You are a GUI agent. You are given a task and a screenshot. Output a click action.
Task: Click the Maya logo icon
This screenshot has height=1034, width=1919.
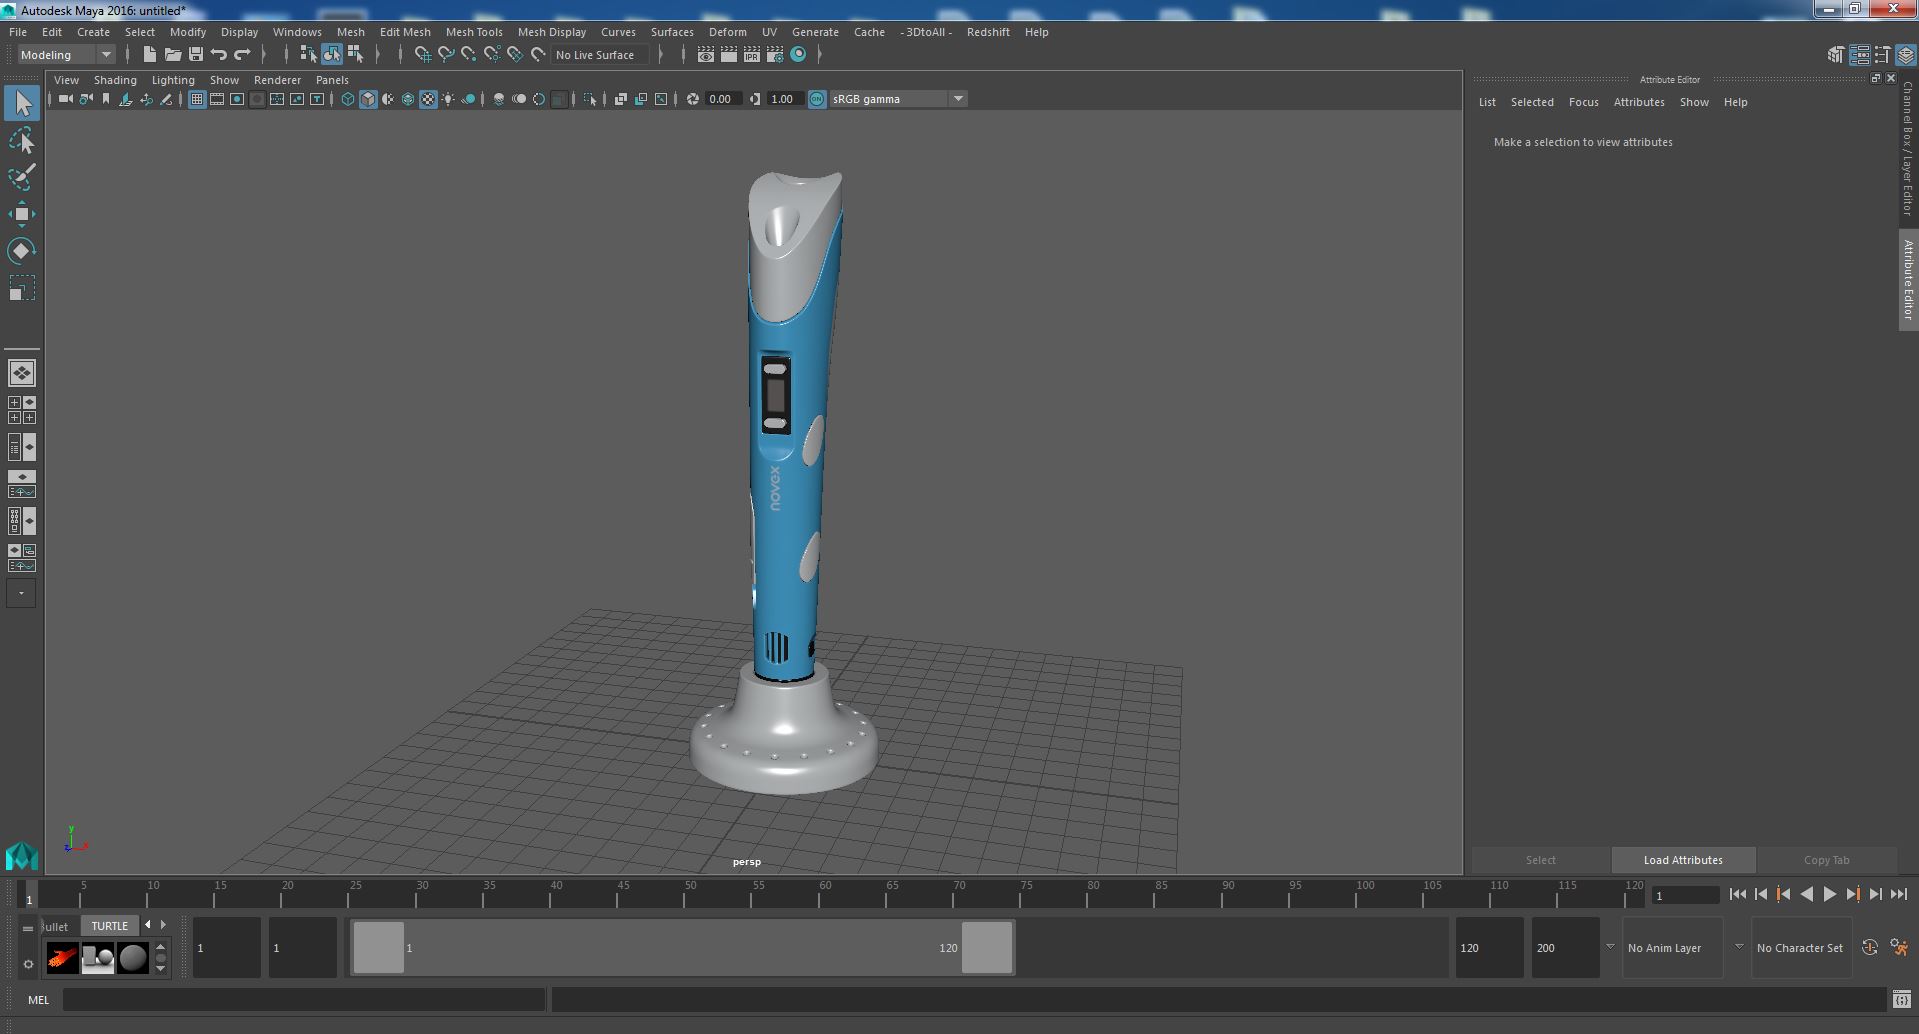22,856
